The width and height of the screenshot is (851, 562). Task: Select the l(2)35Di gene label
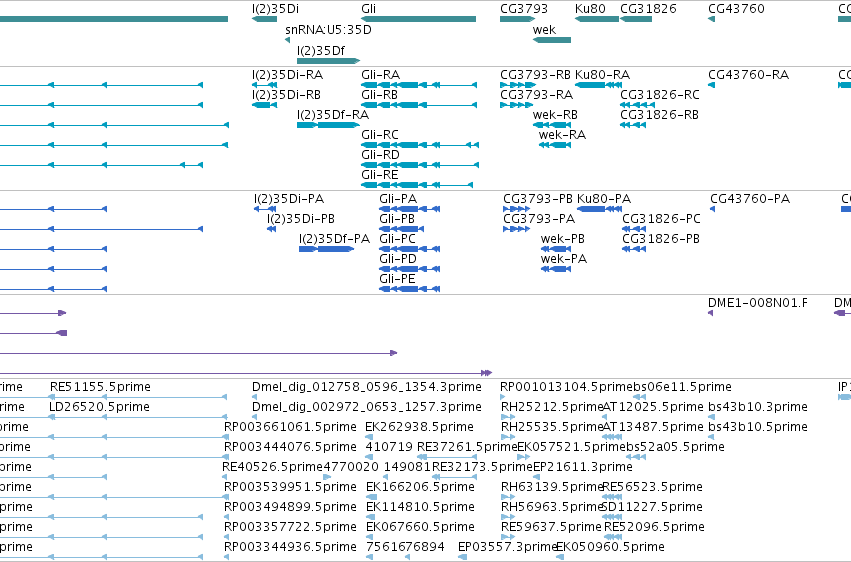[275, 9]
